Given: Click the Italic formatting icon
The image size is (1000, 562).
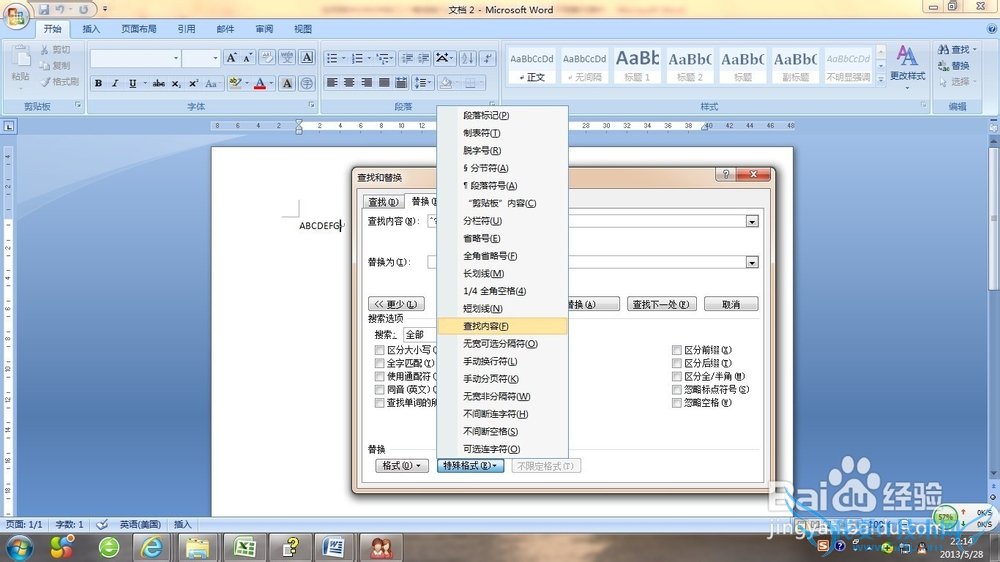Looking at the screenshot, I should click(x=115, y=84).
